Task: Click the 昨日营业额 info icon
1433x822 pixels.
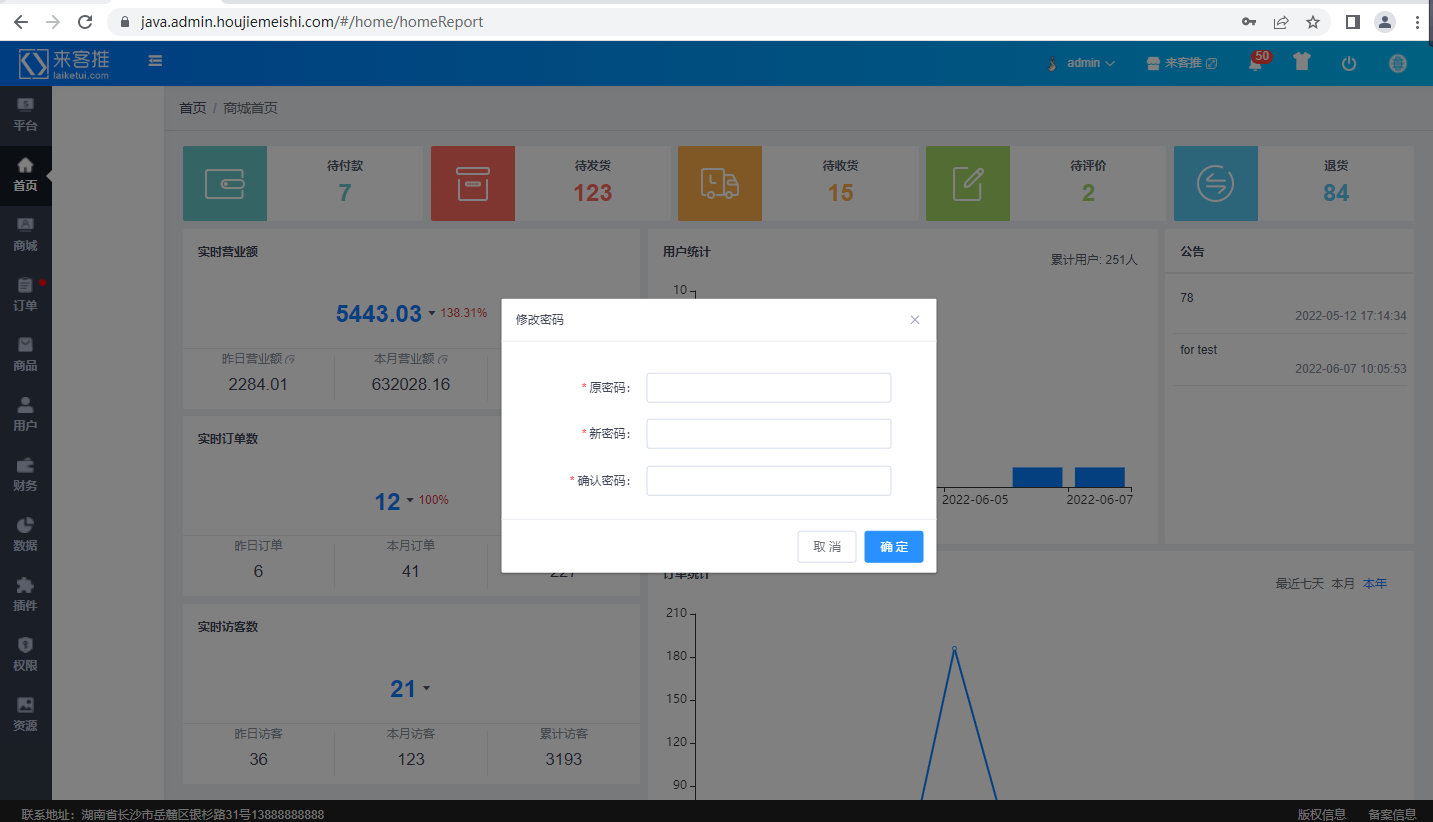Action: coord(290,359)
